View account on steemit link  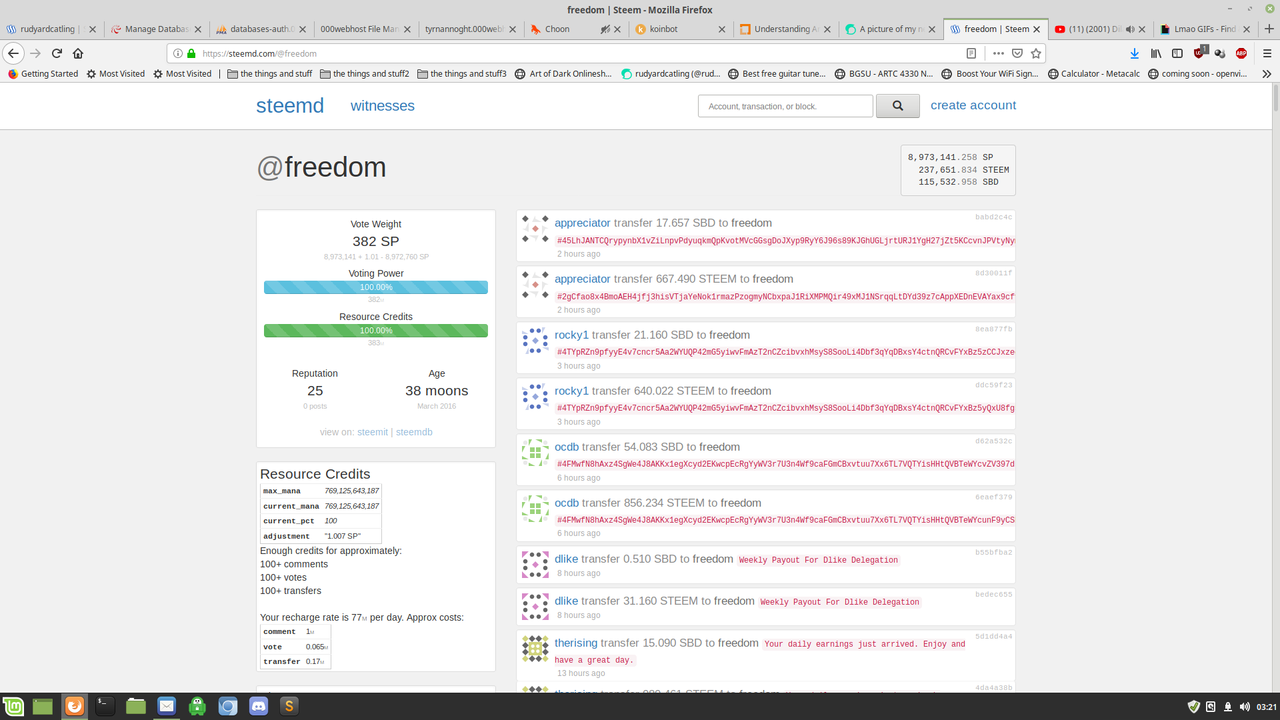pyautogui.click(x=372, y=432)
